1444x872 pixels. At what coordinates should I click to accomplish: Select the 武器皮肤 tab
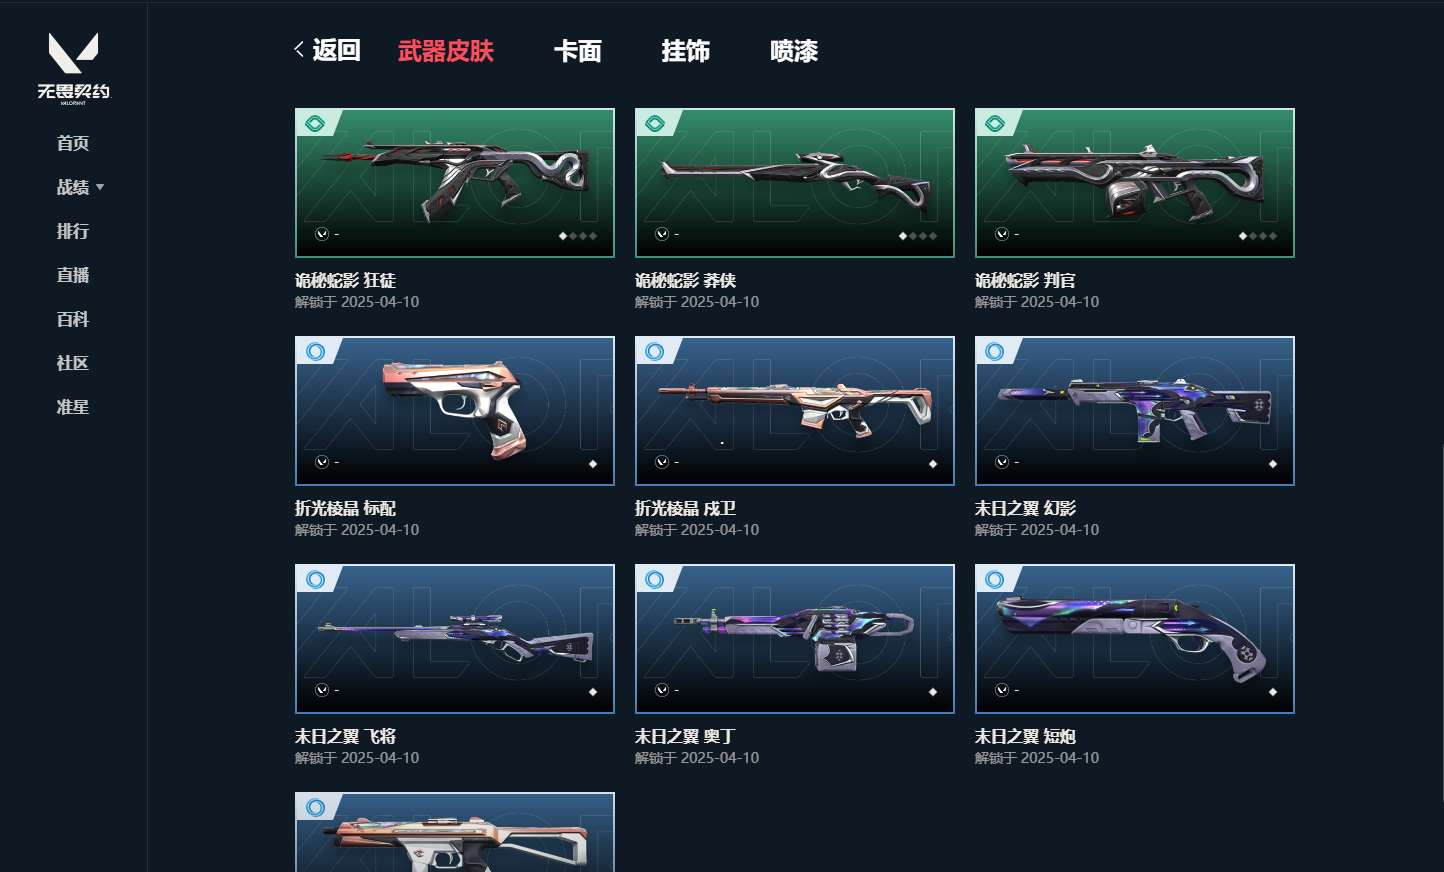[446, 51]
